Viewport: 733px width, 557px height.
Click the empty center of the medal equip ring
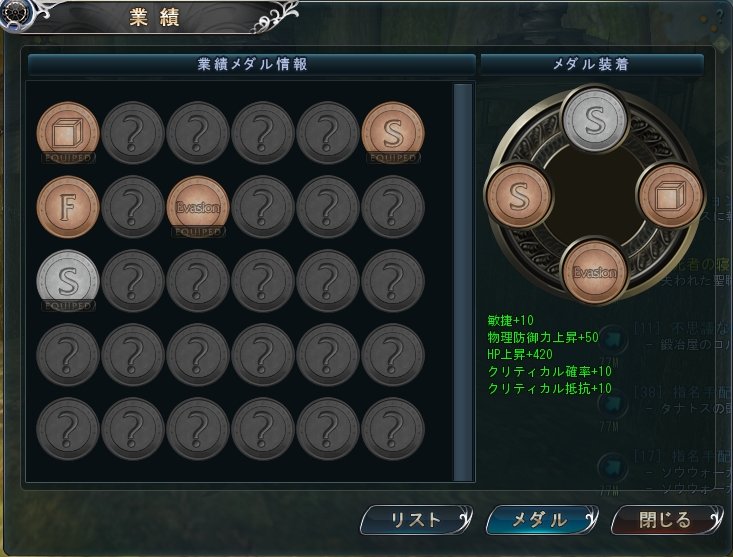pyautogui.click(x=595, y=196)
